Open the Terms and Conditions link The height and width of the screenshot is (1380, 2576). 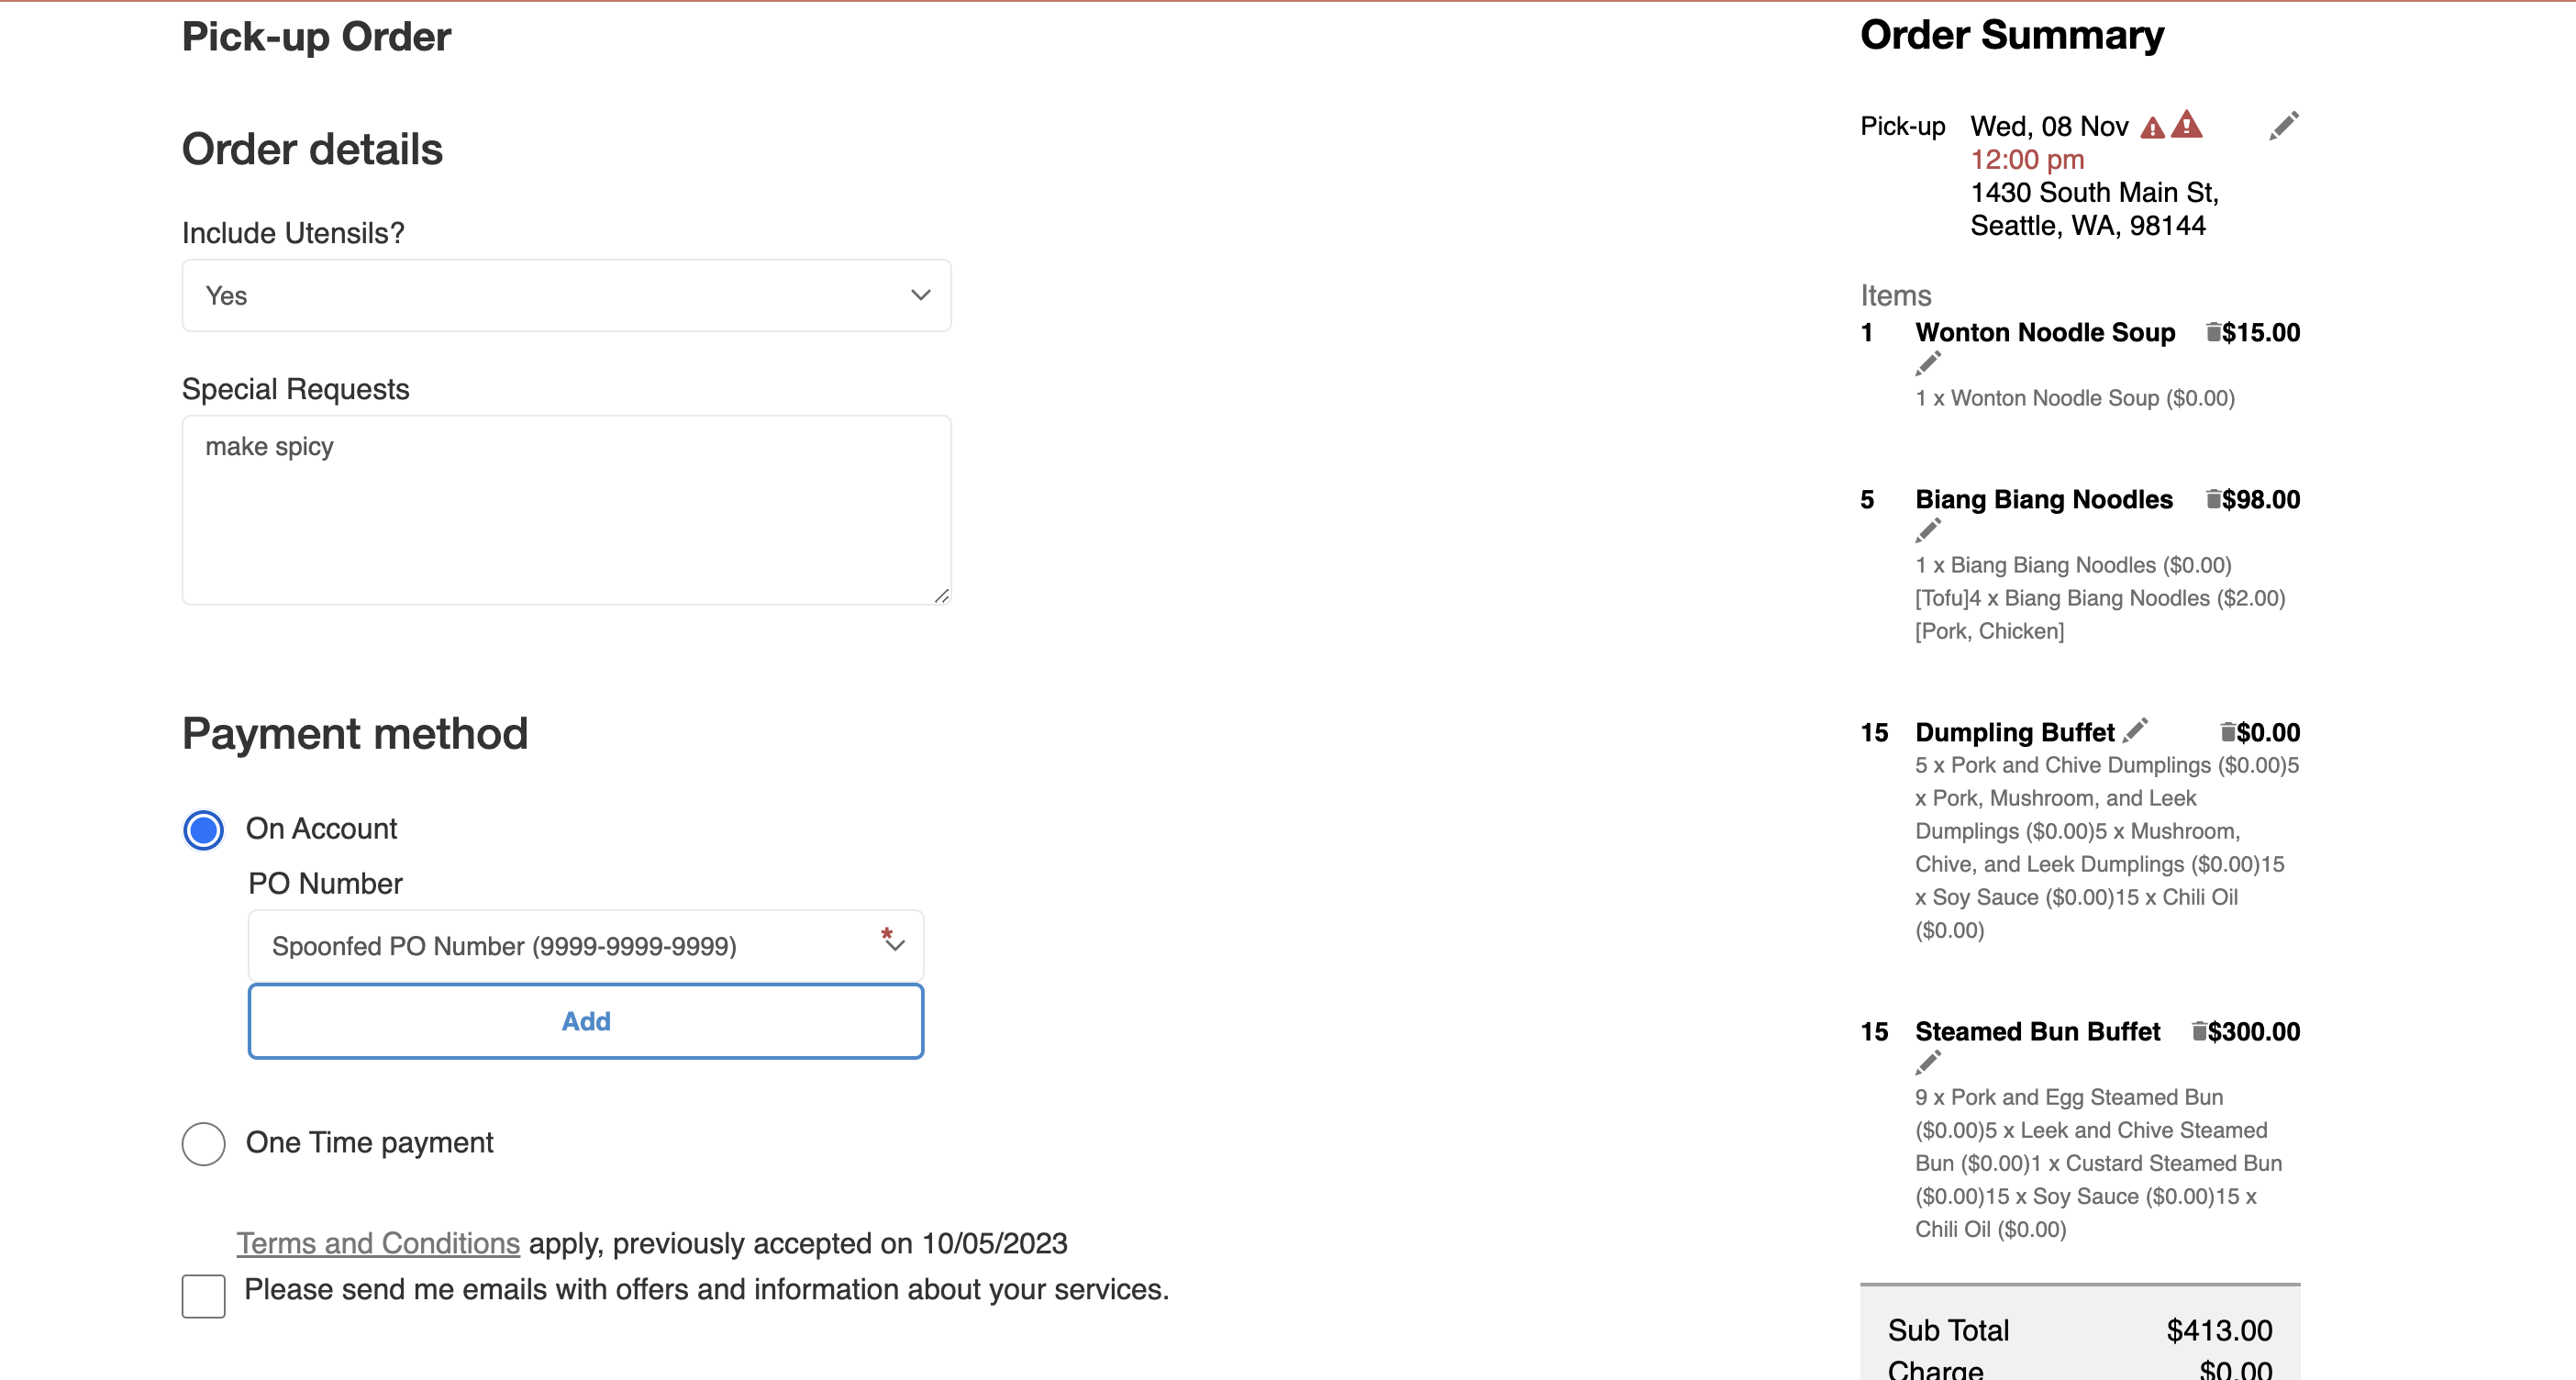tap(378, 1243)
